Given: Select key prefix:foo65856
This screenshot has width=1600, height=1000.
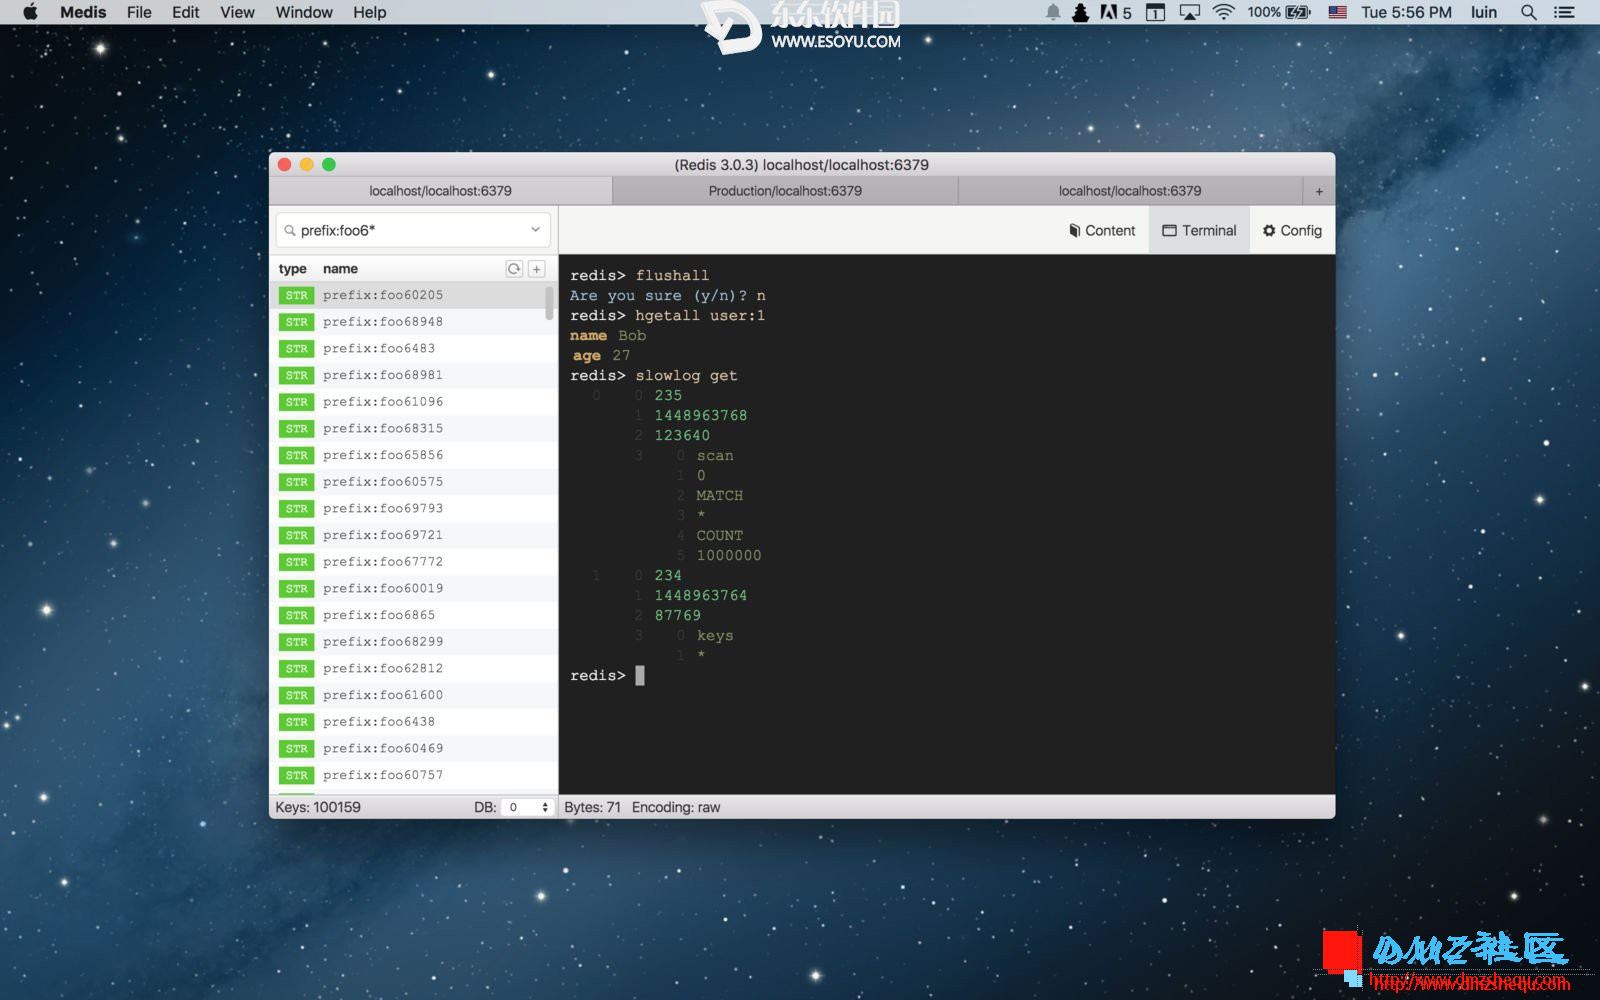Looking at the screenshot, I should click(x=414, y=455).
